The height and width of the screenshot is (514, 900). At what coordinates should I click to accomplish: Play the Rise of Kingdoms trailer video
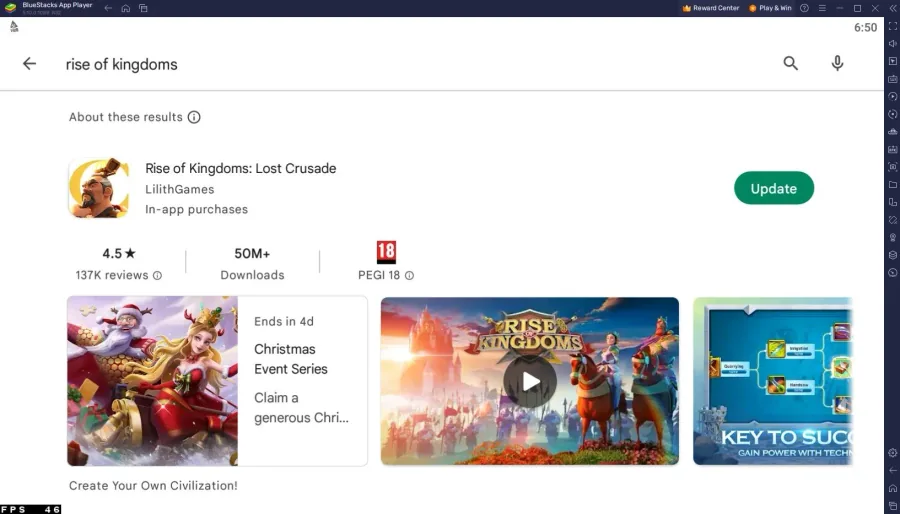click(530, 381)
